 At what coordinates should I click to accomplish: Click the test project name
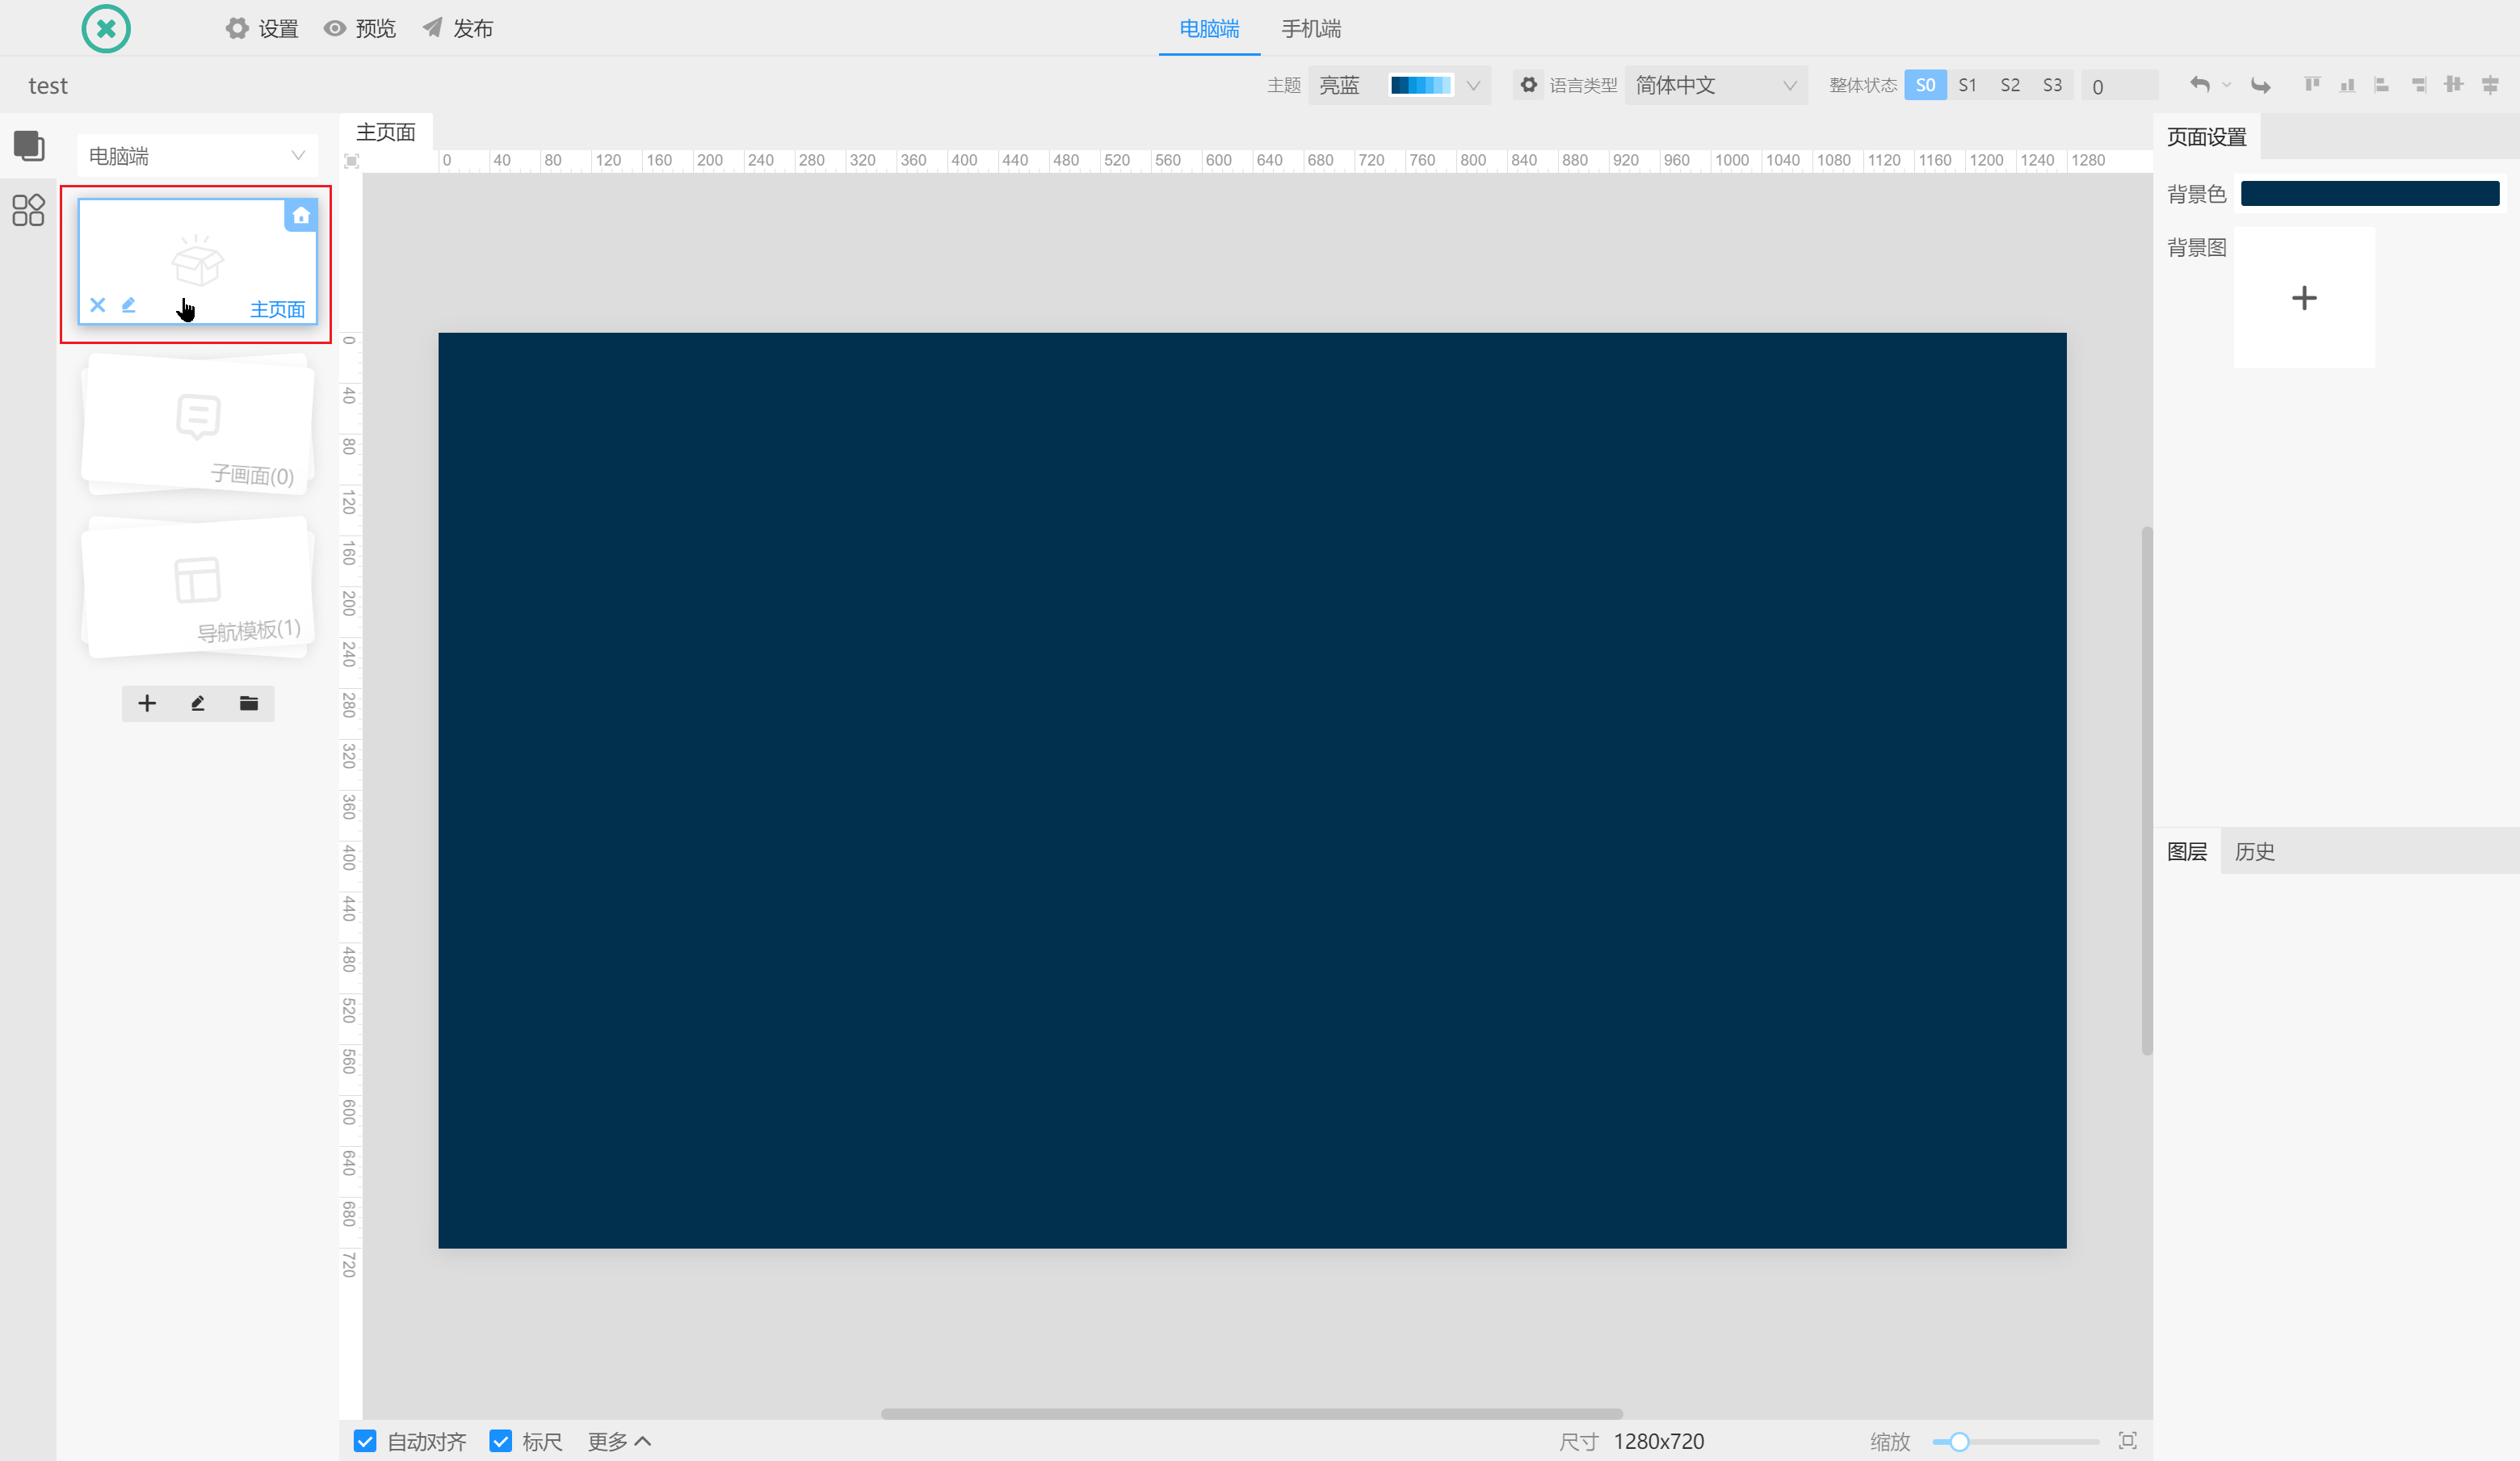(48, 86)
